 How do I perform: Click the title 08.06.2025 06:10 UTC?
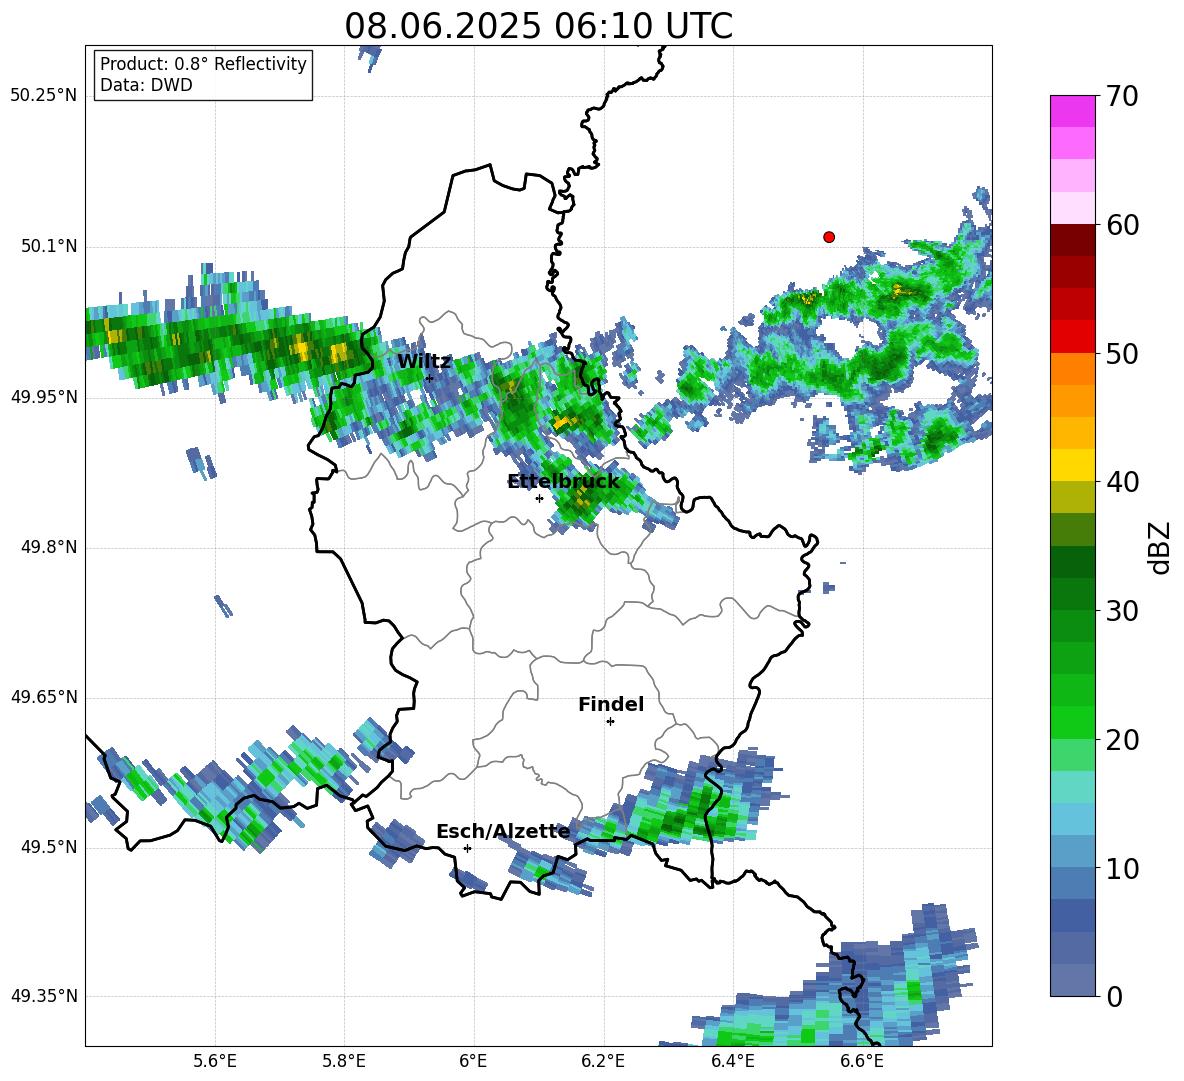point(538,26)
